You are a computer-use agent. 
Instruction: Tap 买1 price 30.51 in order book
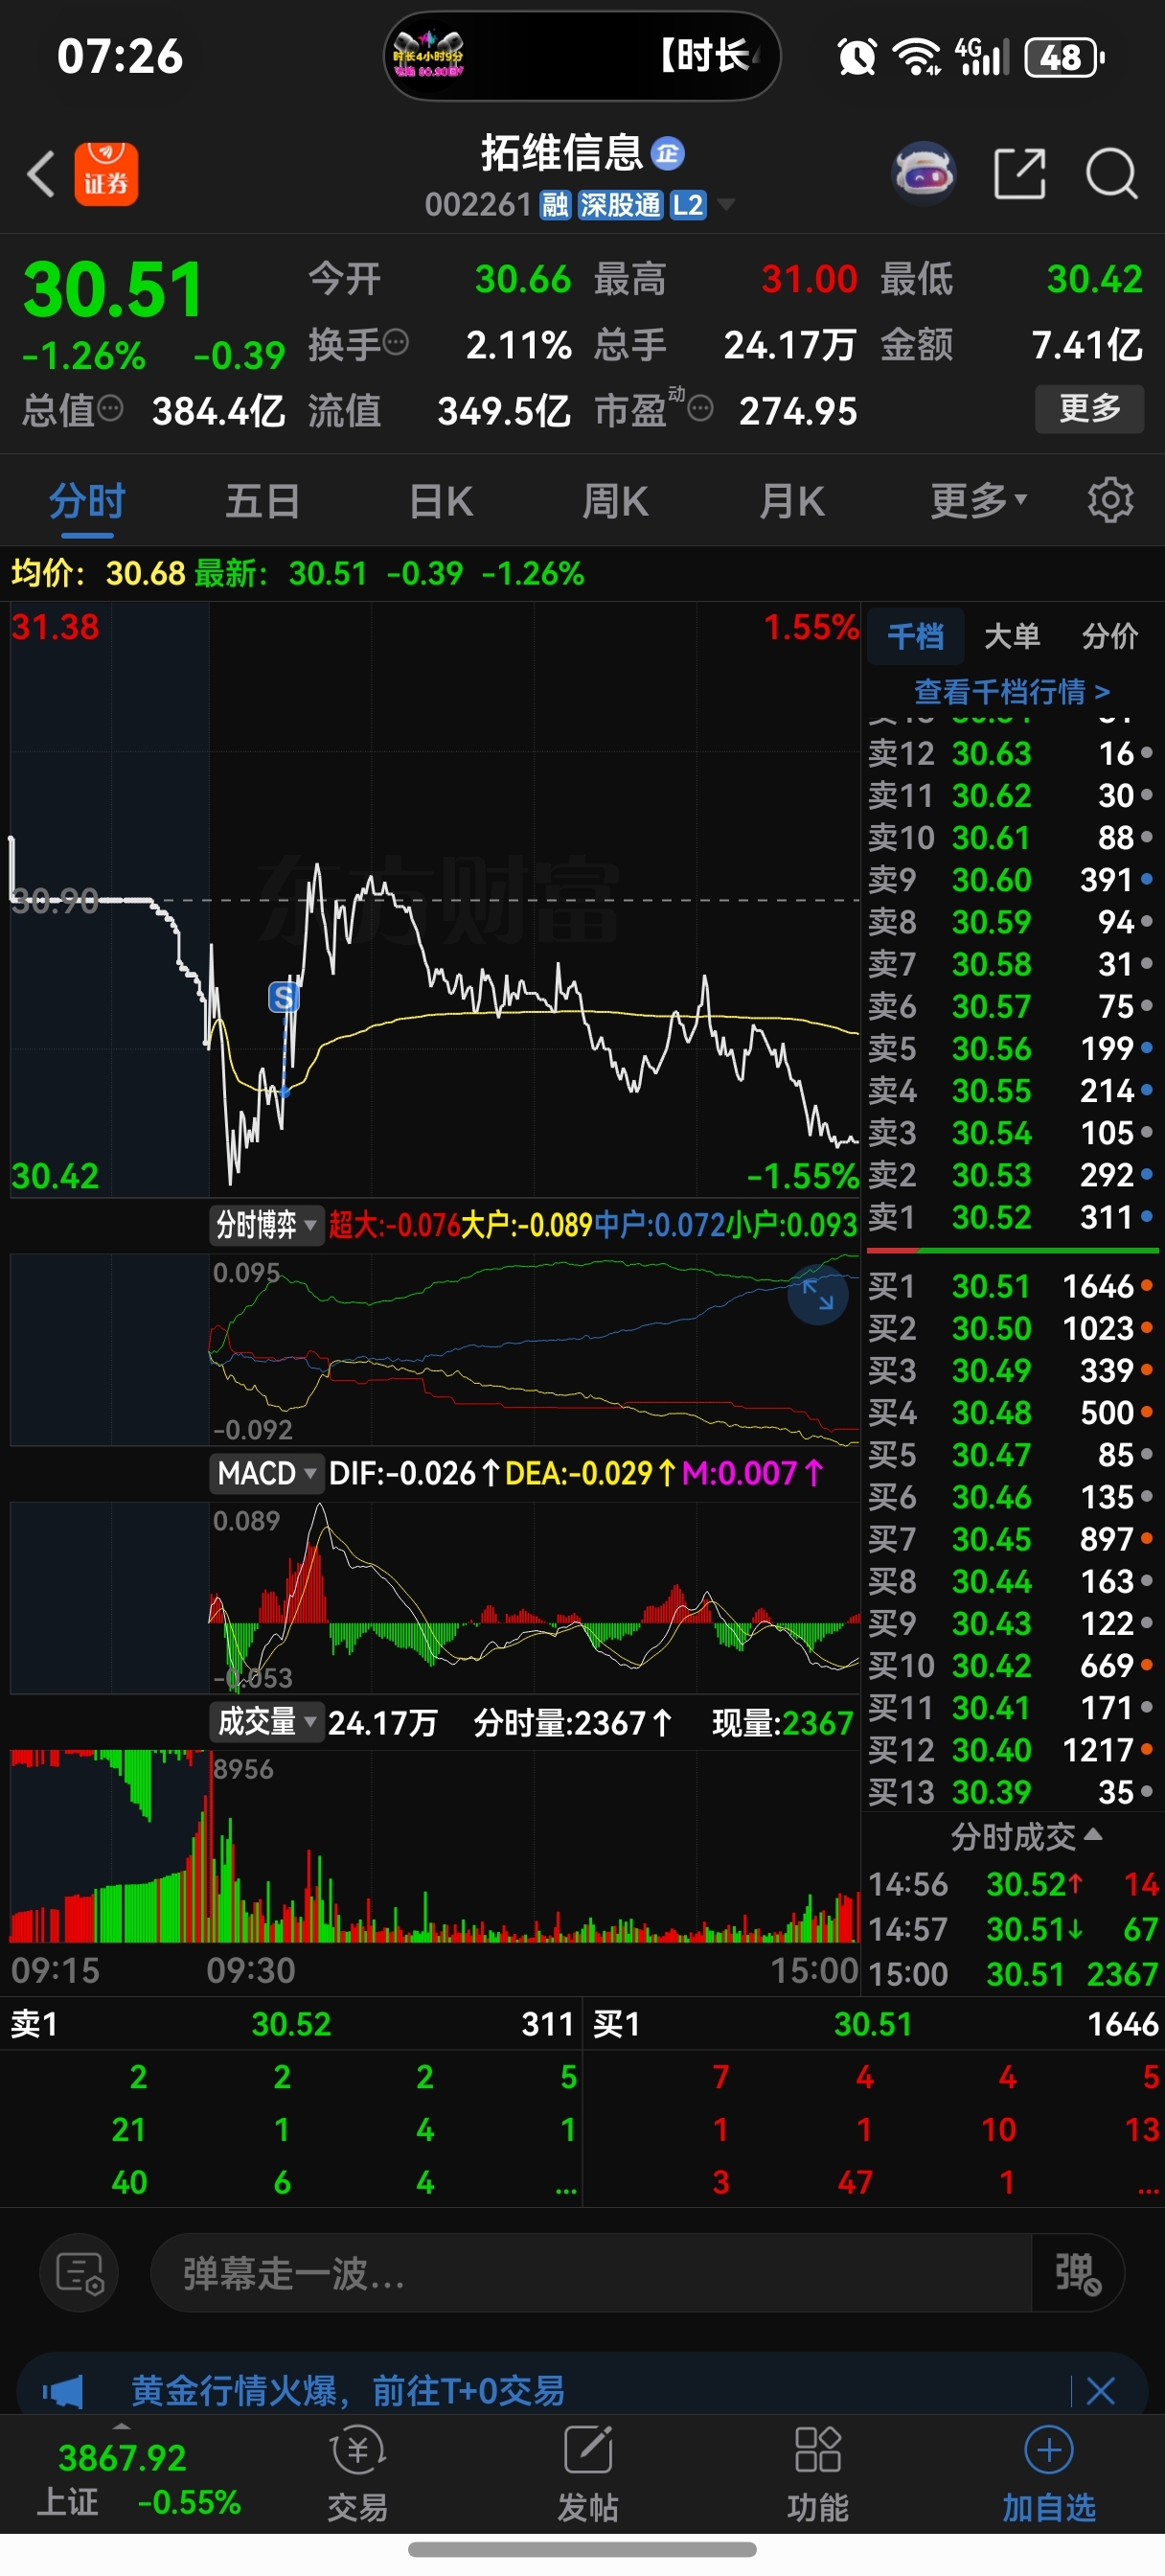(991, 1286)
